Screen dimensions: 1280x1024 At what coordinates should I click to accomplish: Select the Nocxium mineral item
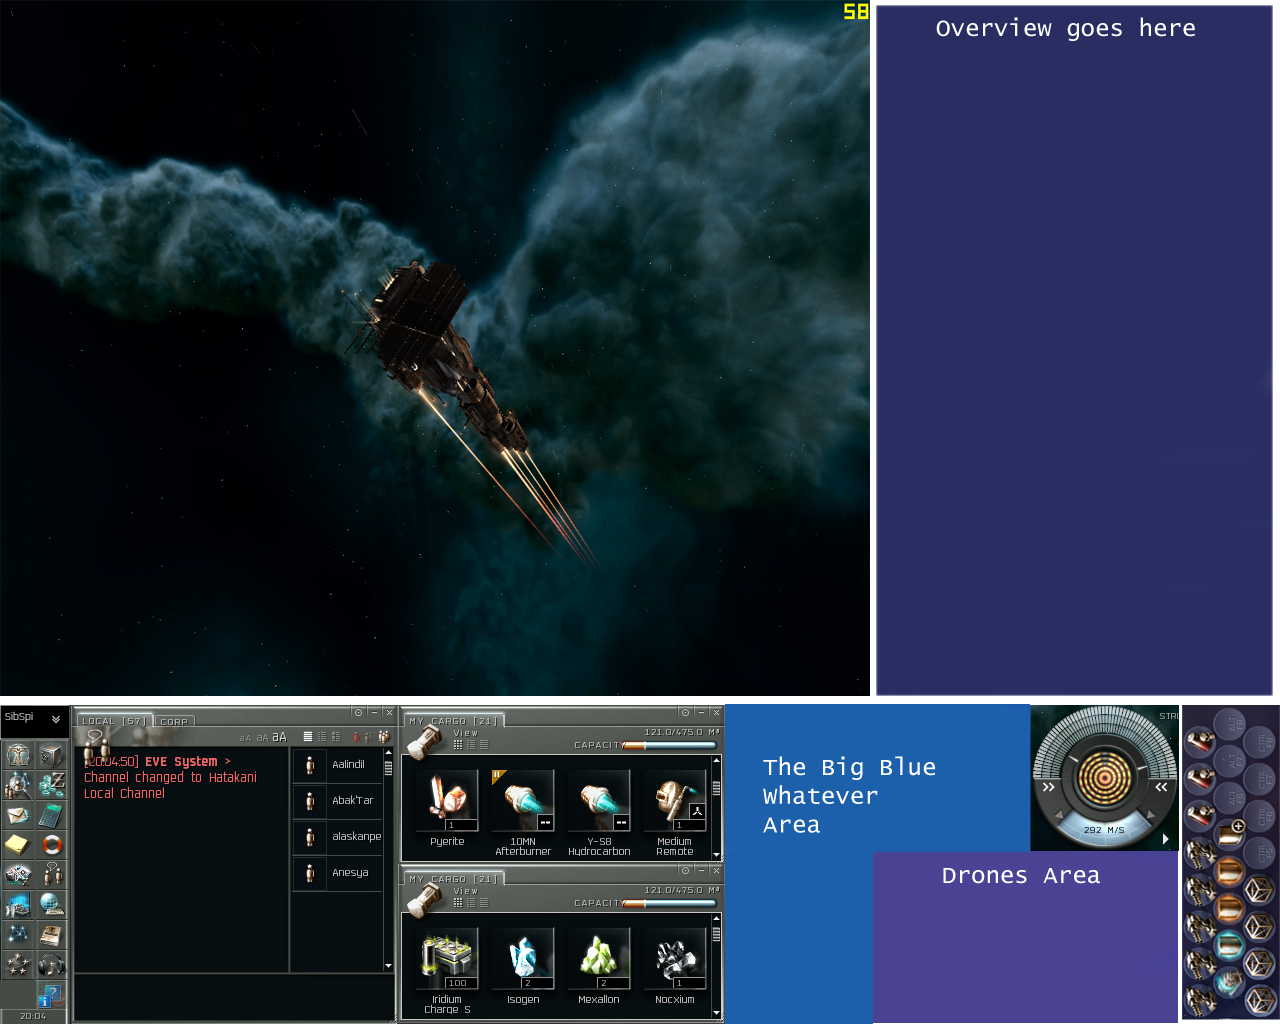click(675, 966)
